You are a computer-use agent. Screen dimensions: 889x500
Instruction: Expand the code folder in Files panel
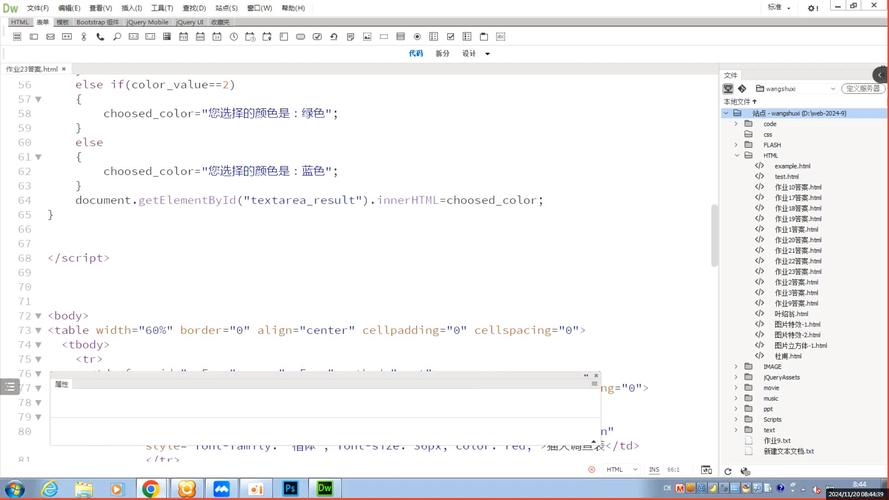736,124
